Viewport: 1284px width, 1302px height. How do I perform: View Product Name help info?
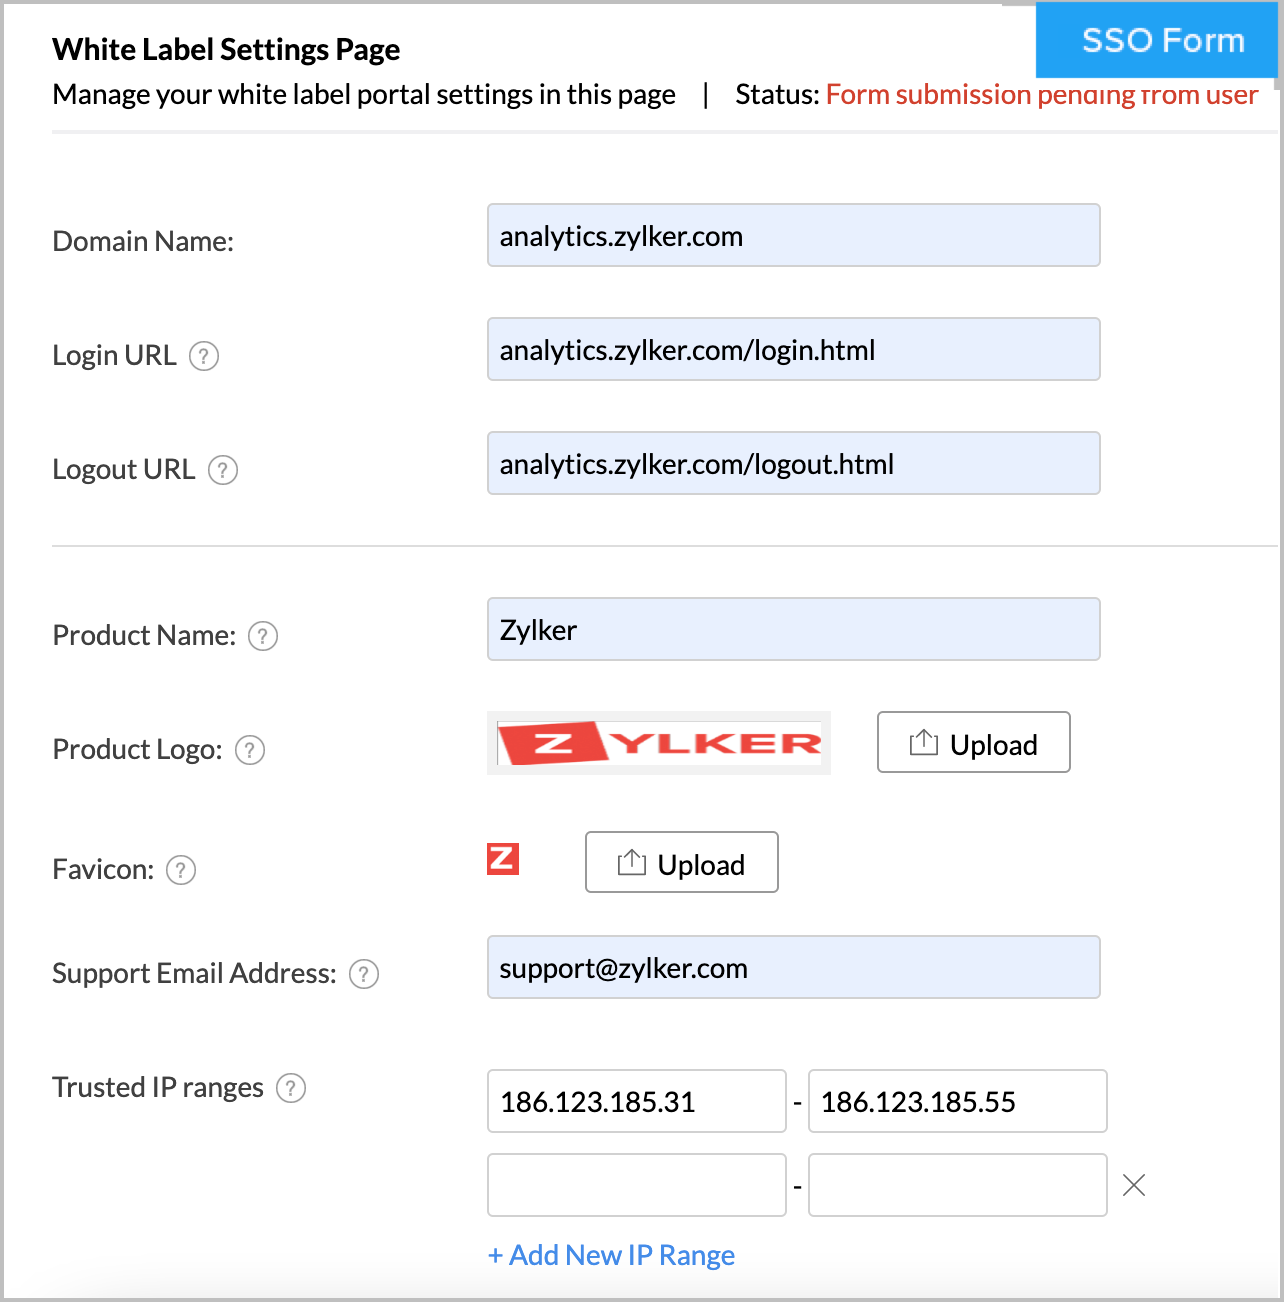click(x=262, y=636)
